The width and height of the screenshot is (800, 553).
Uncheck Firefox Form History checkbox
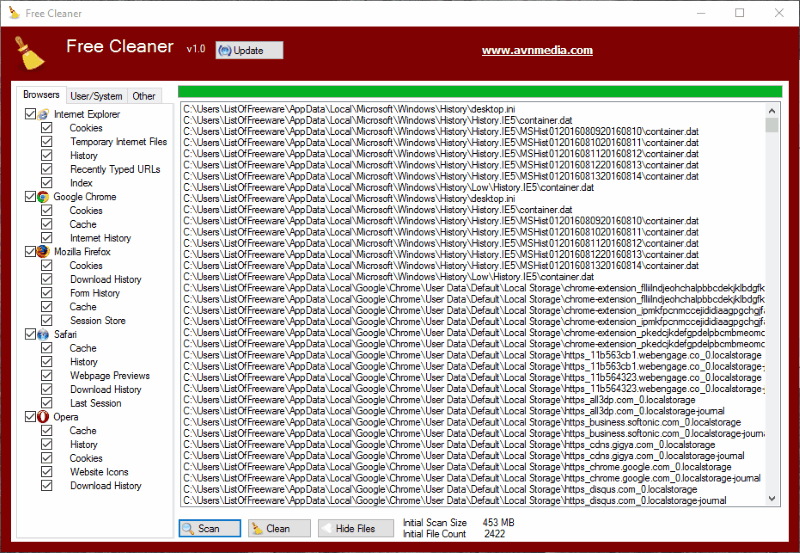click(x=46, y=293)
